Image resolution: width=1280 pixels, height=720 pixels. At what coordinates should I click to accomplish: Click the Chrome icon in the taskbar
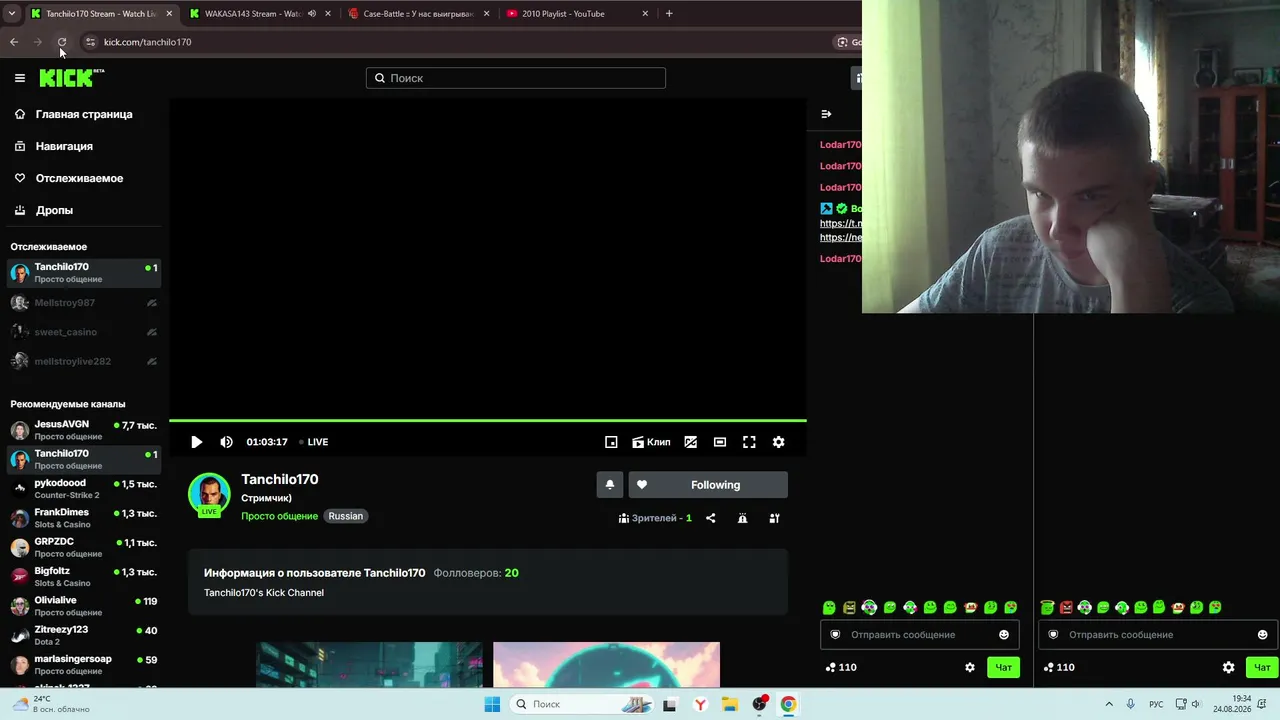click(x=788, y=704)
